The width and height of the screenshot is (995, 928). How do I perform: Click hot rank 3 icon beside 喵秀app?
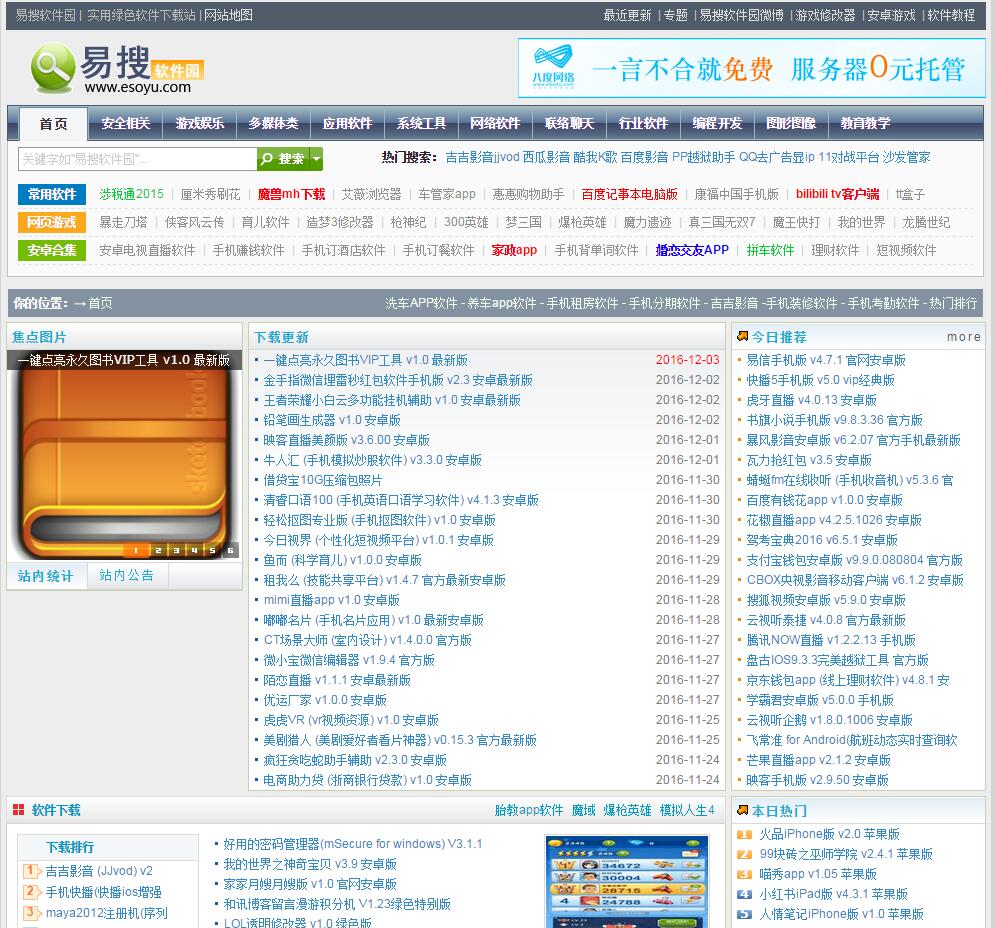point(744,875)
